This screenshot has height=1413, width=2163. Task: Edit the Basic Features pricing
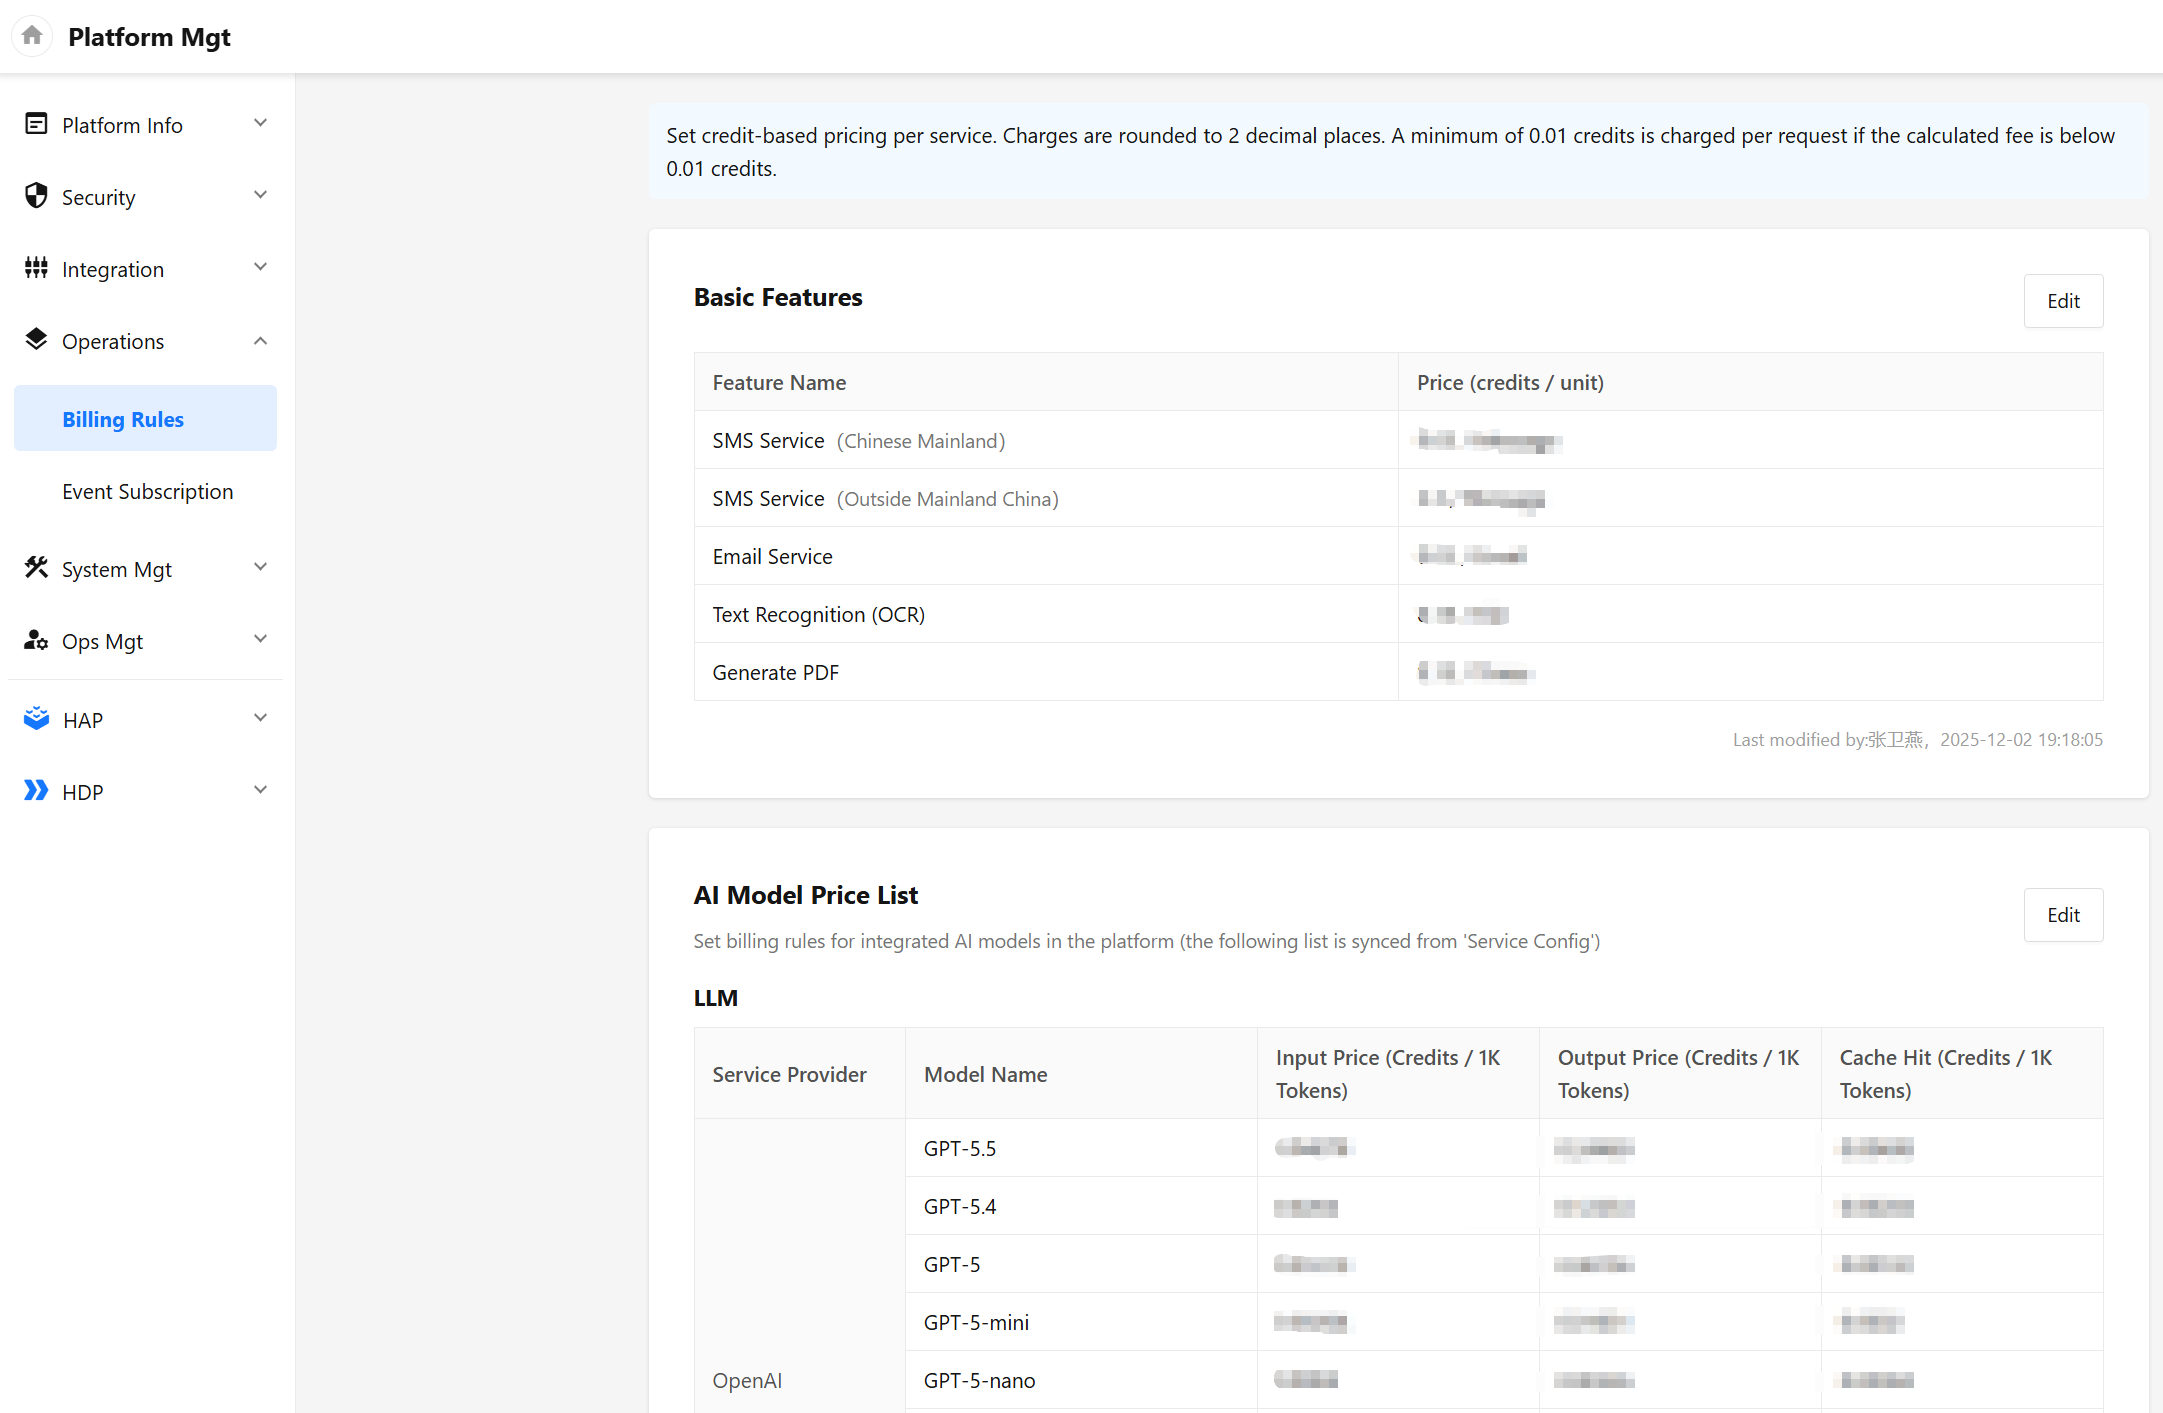2063,301
